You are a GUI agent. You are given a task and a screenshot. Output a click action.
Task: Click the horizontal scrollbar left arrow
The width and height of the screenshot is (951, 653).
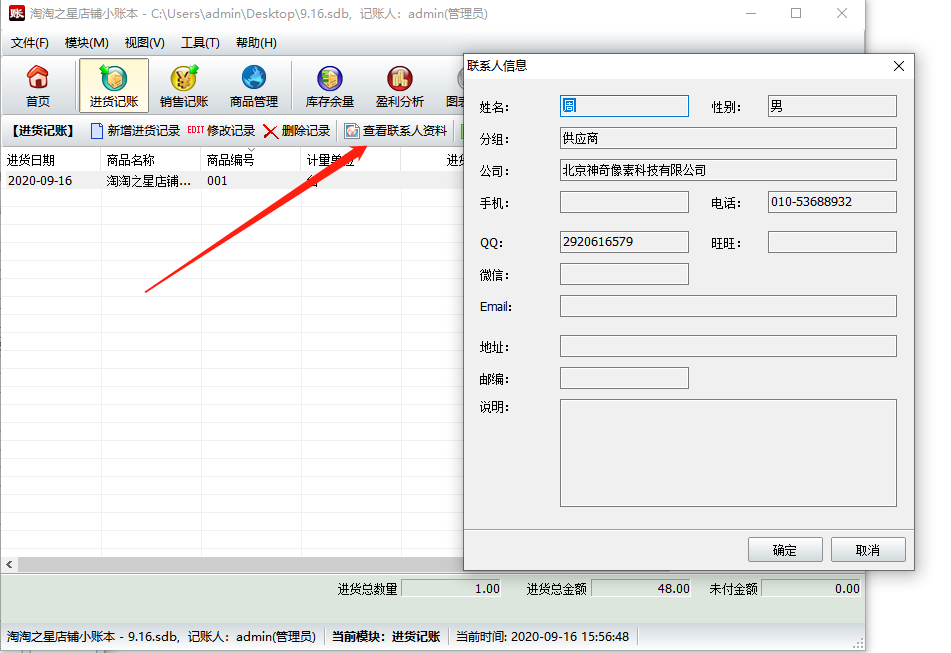click(9, 564)
